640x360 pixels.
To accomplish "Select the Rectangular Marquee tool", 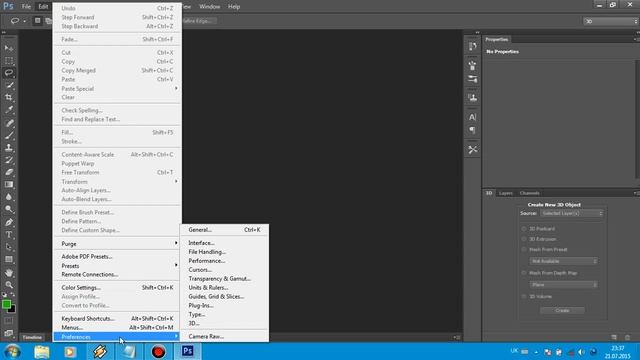I will (9, 60).
